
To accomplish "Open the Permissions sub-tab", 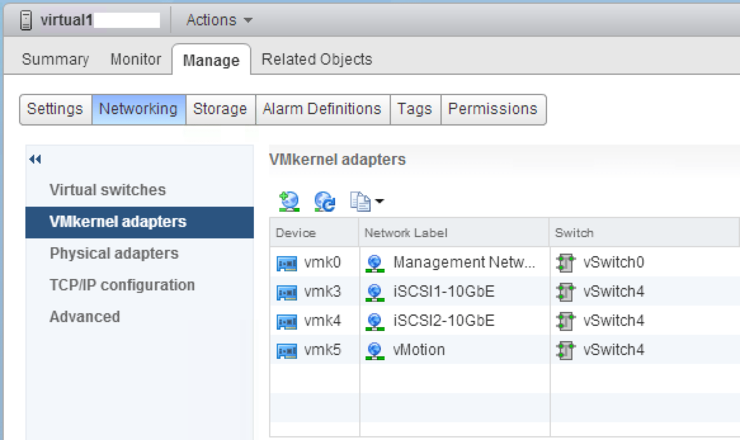I will tap(493, 109).
